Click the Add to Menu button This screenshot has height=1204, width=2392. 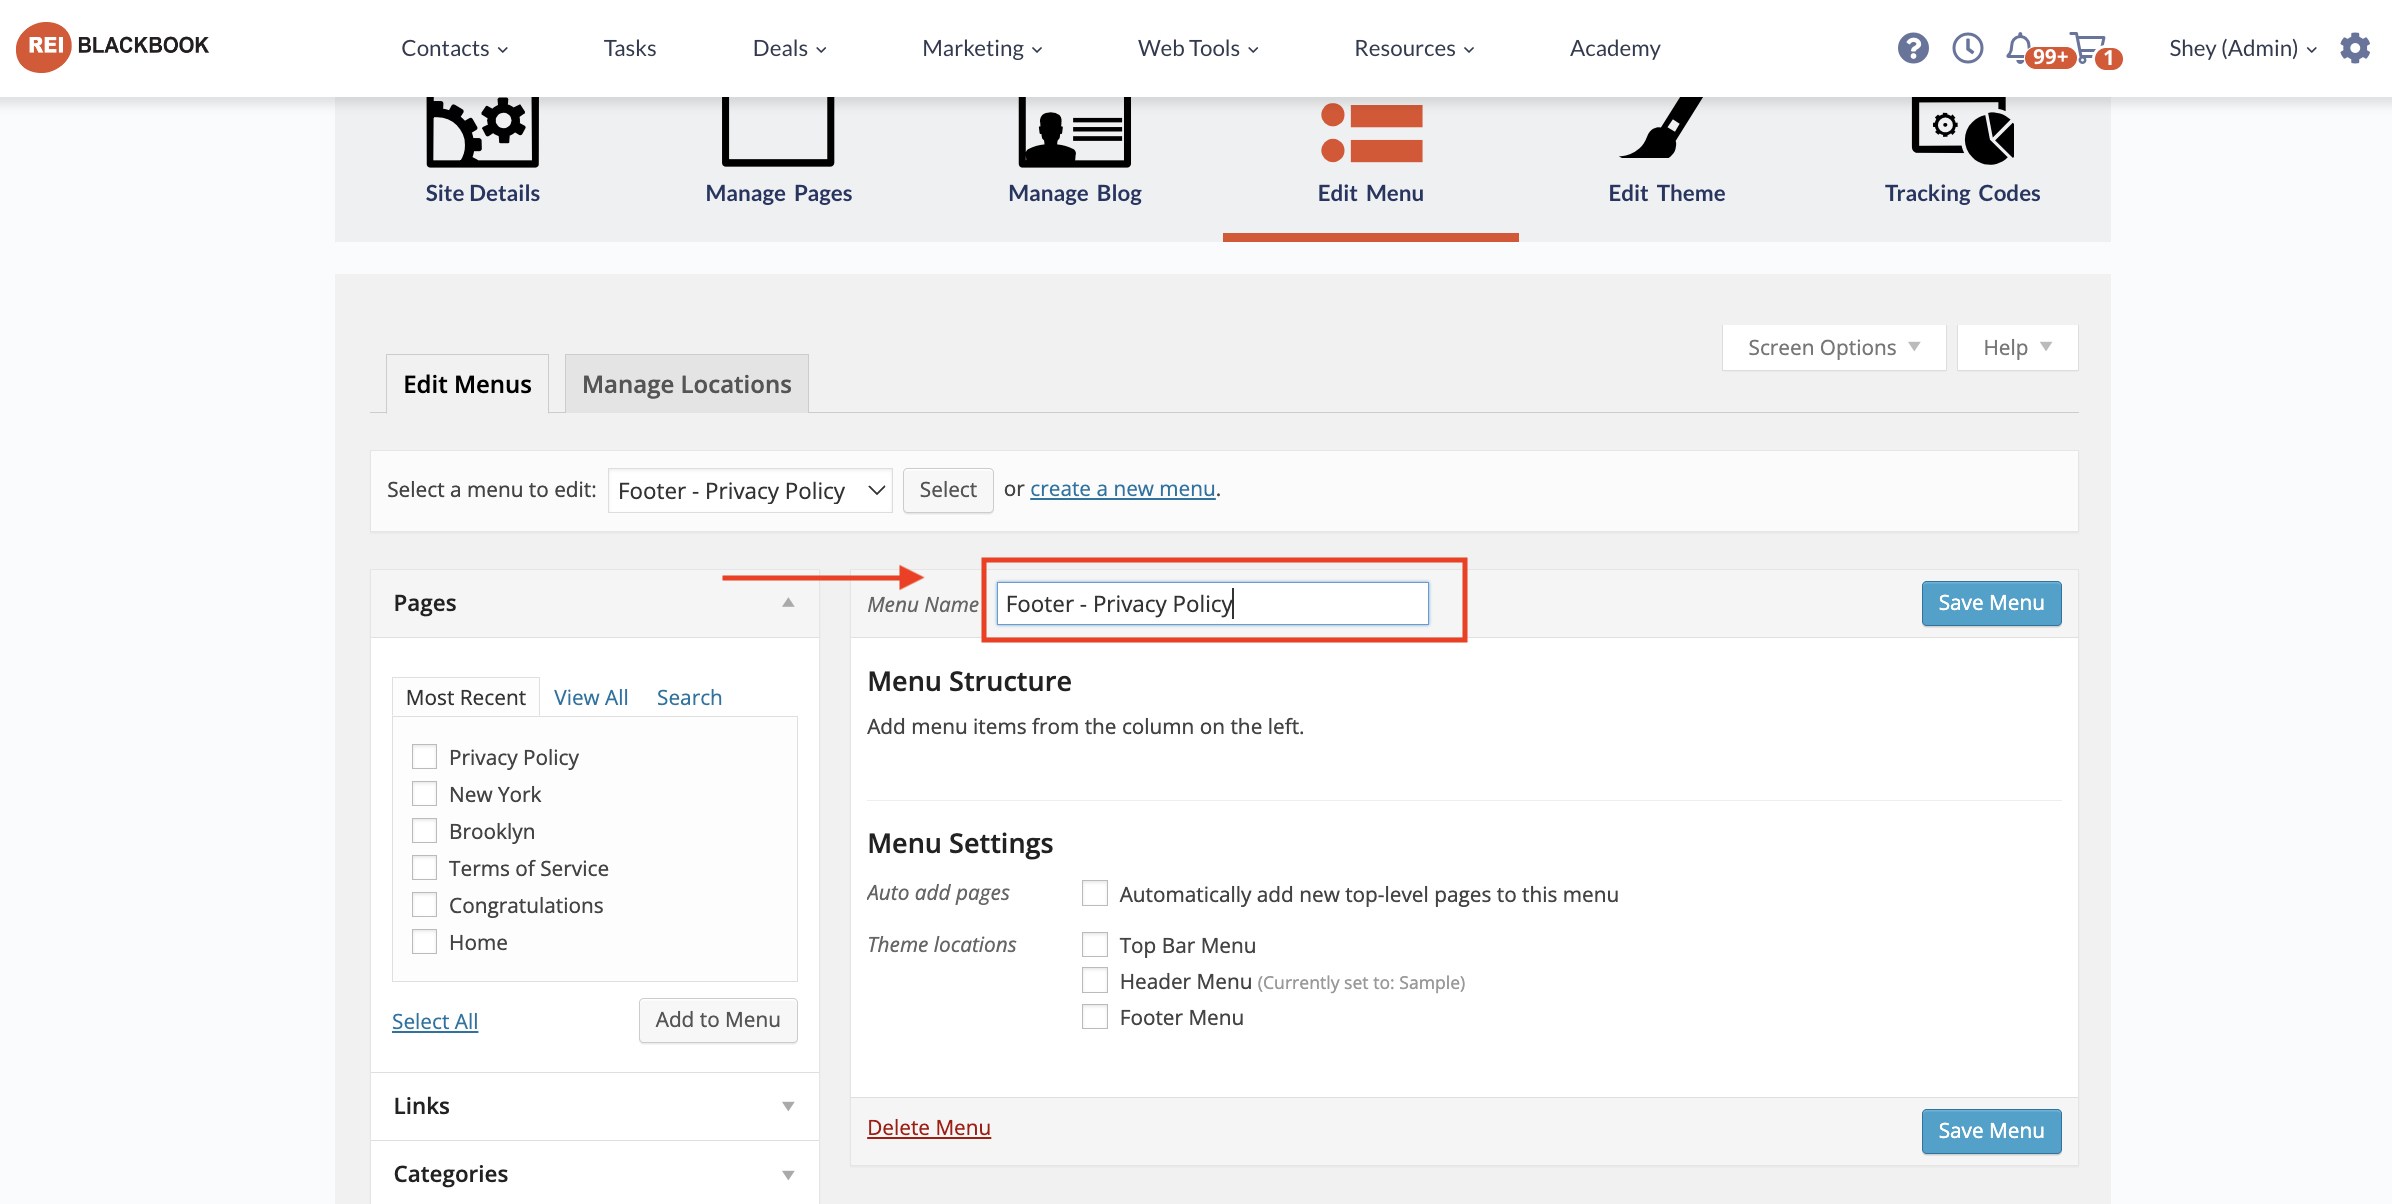[x=718, y=1020]
